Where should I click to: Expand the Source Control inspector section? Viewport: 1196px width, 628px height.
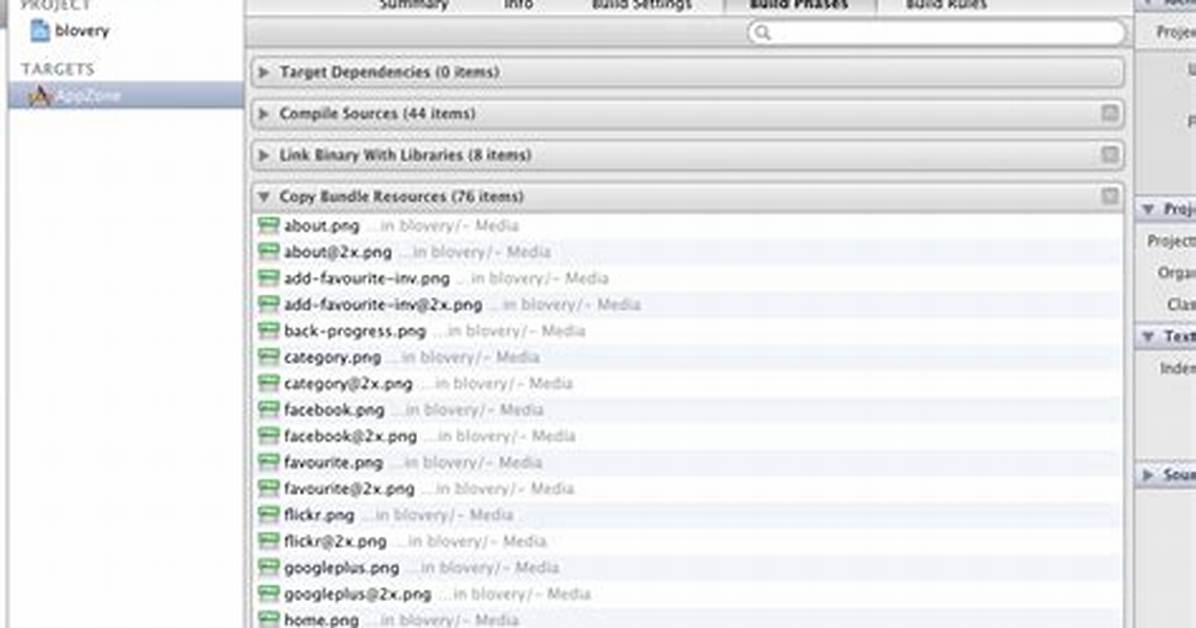point(1148,475)
